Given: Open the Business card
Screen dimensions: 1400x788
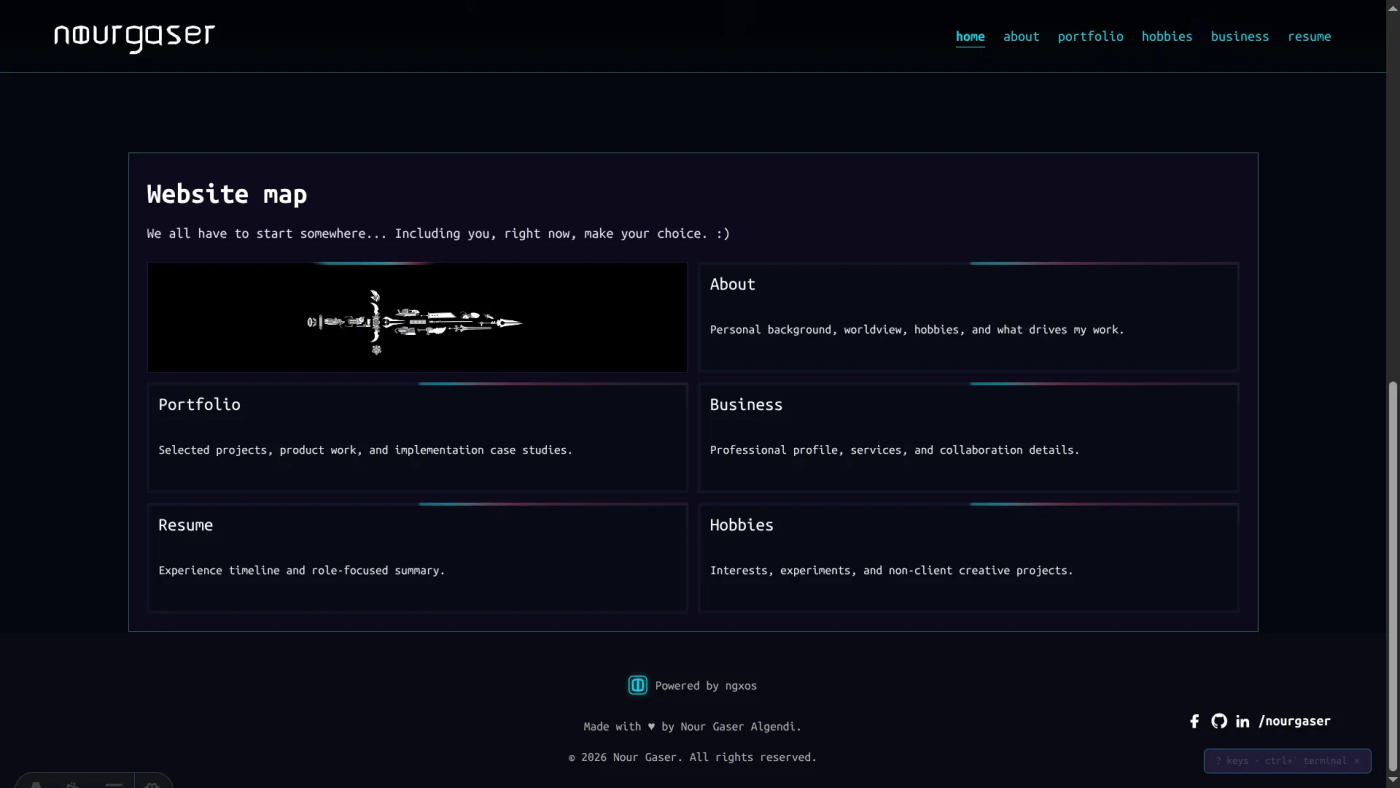Looking at the screenshot, I should (968, 438).
